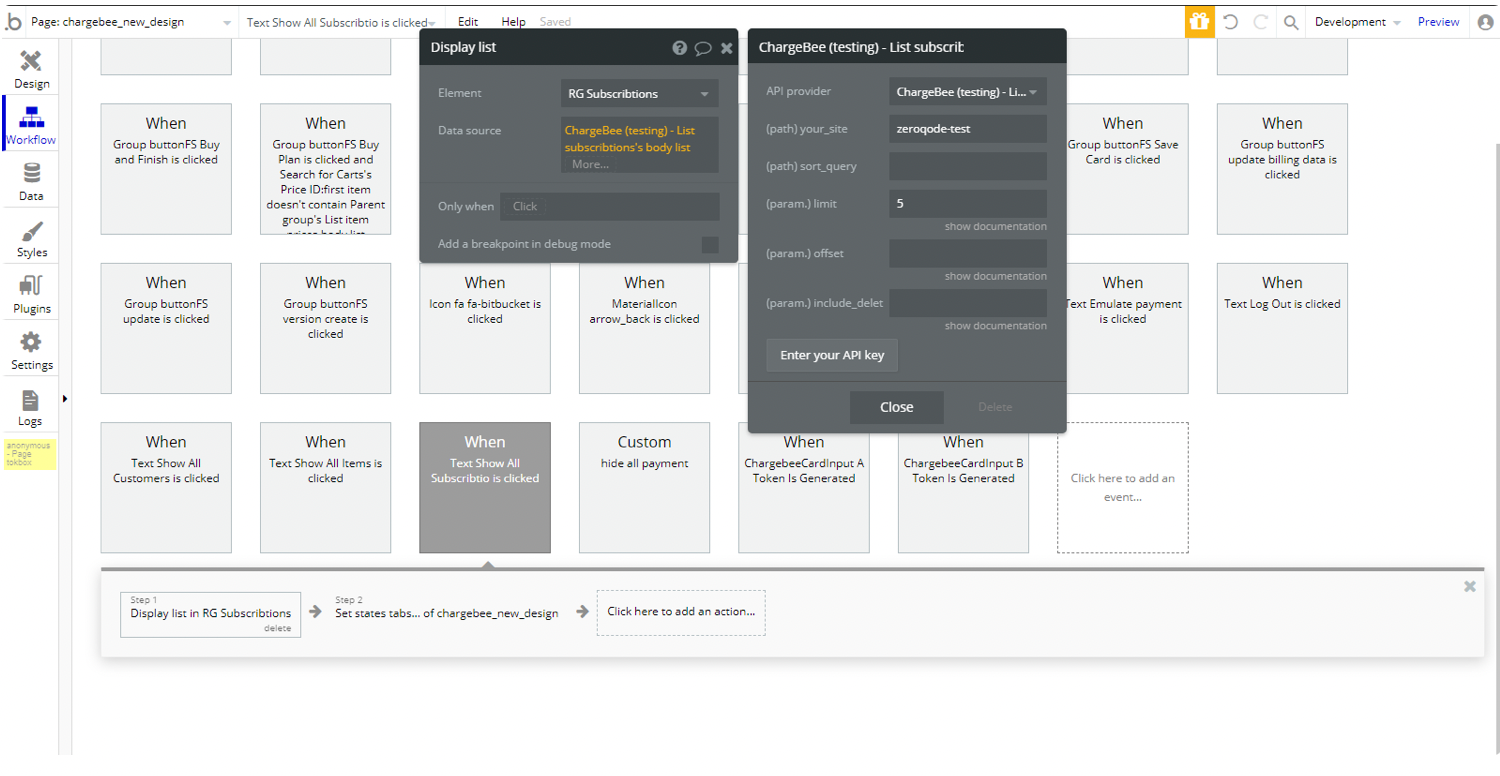Click the gift icon in top bar
This screenshot has width=1500, height=776.
point(1199,21)
